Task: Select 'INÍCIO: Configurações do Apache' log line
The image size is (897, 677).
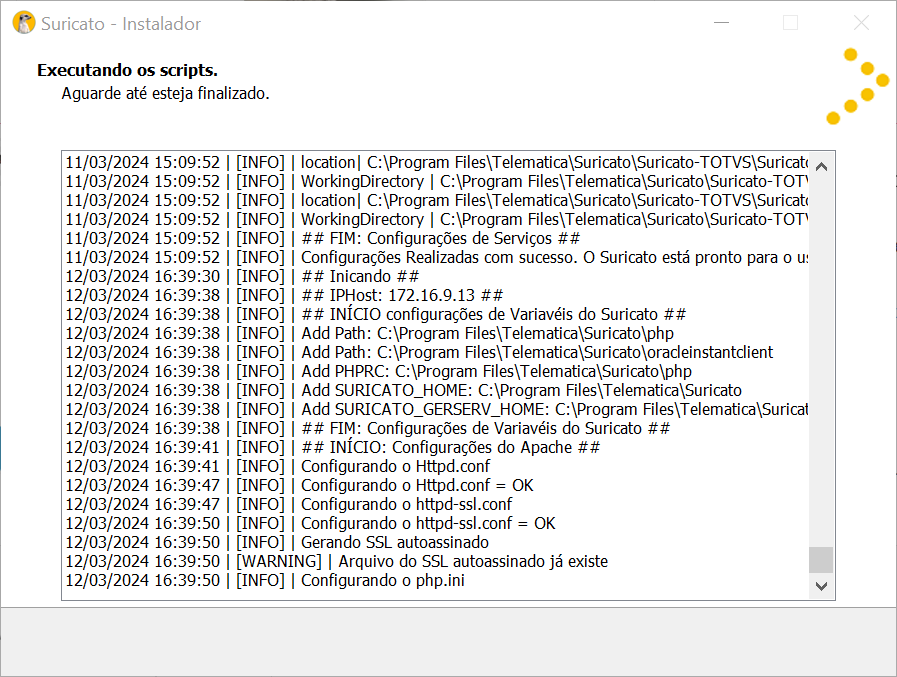Action: click(332, 447)
